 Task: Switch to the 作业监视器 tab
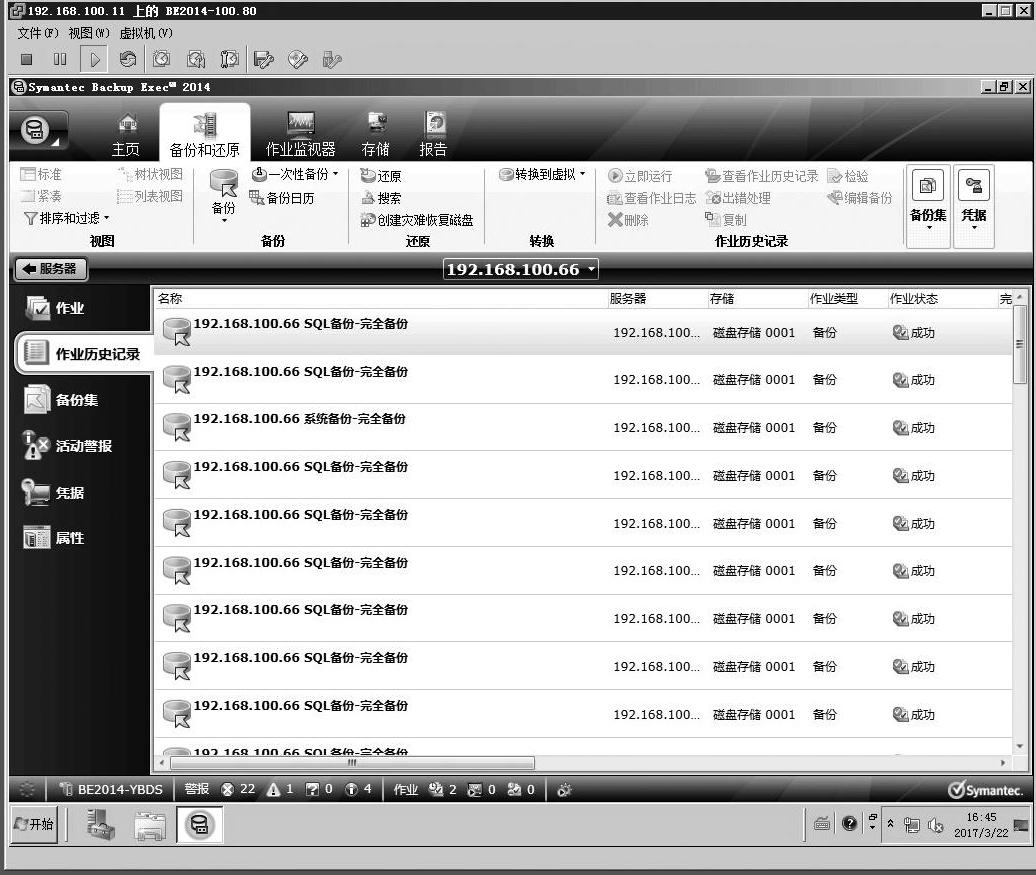tap(300, 136)
